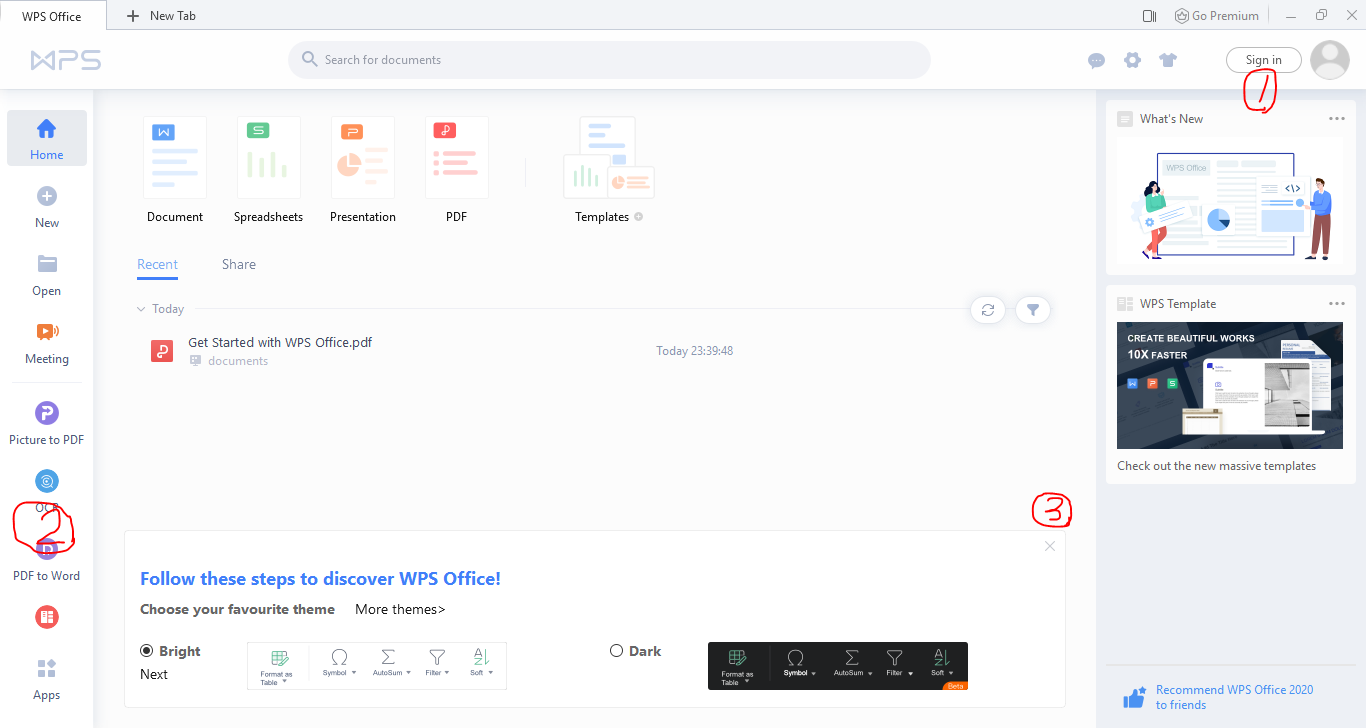1366x728 pixels.
Task: Click Next under the Bright theme
Action: coord(154,674)
